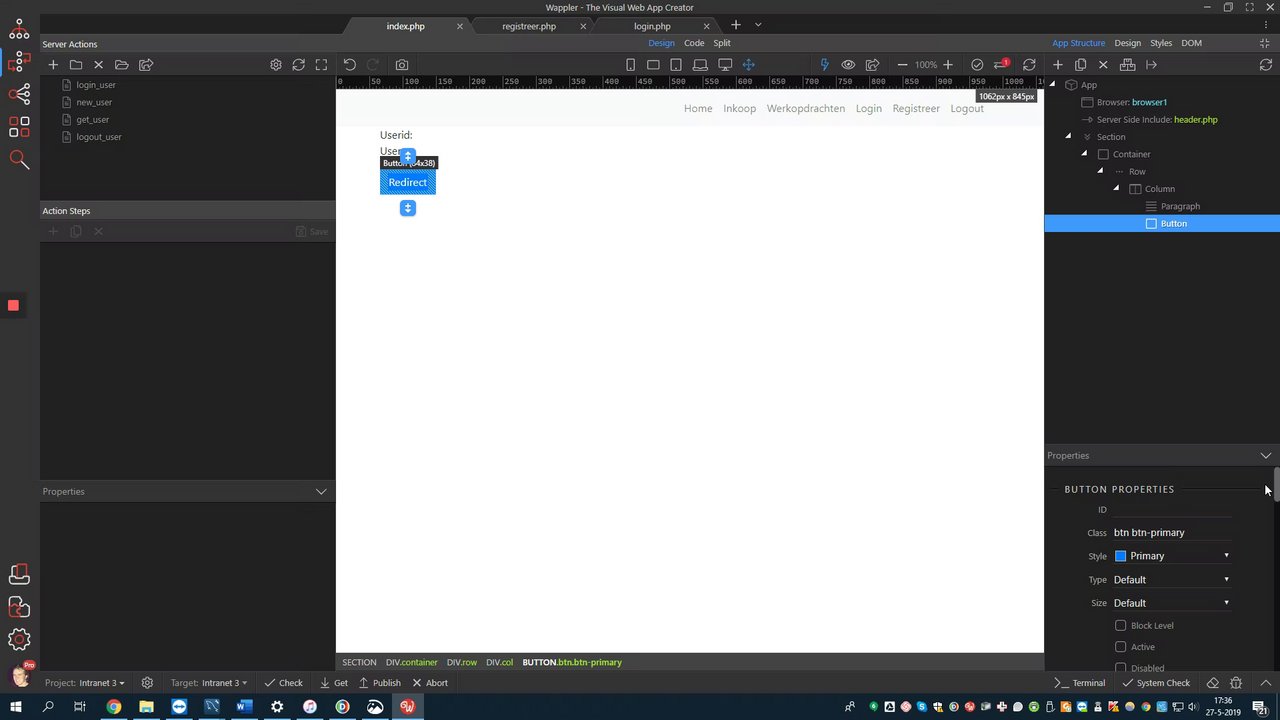Open the search magnifier in the left sidebar

click(19, 159)
